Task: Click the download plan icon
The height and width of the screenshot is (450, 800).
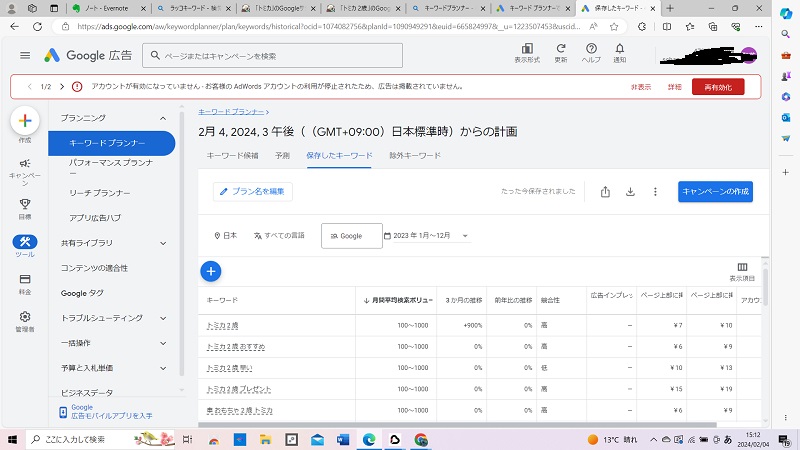Action: [630, 192]
